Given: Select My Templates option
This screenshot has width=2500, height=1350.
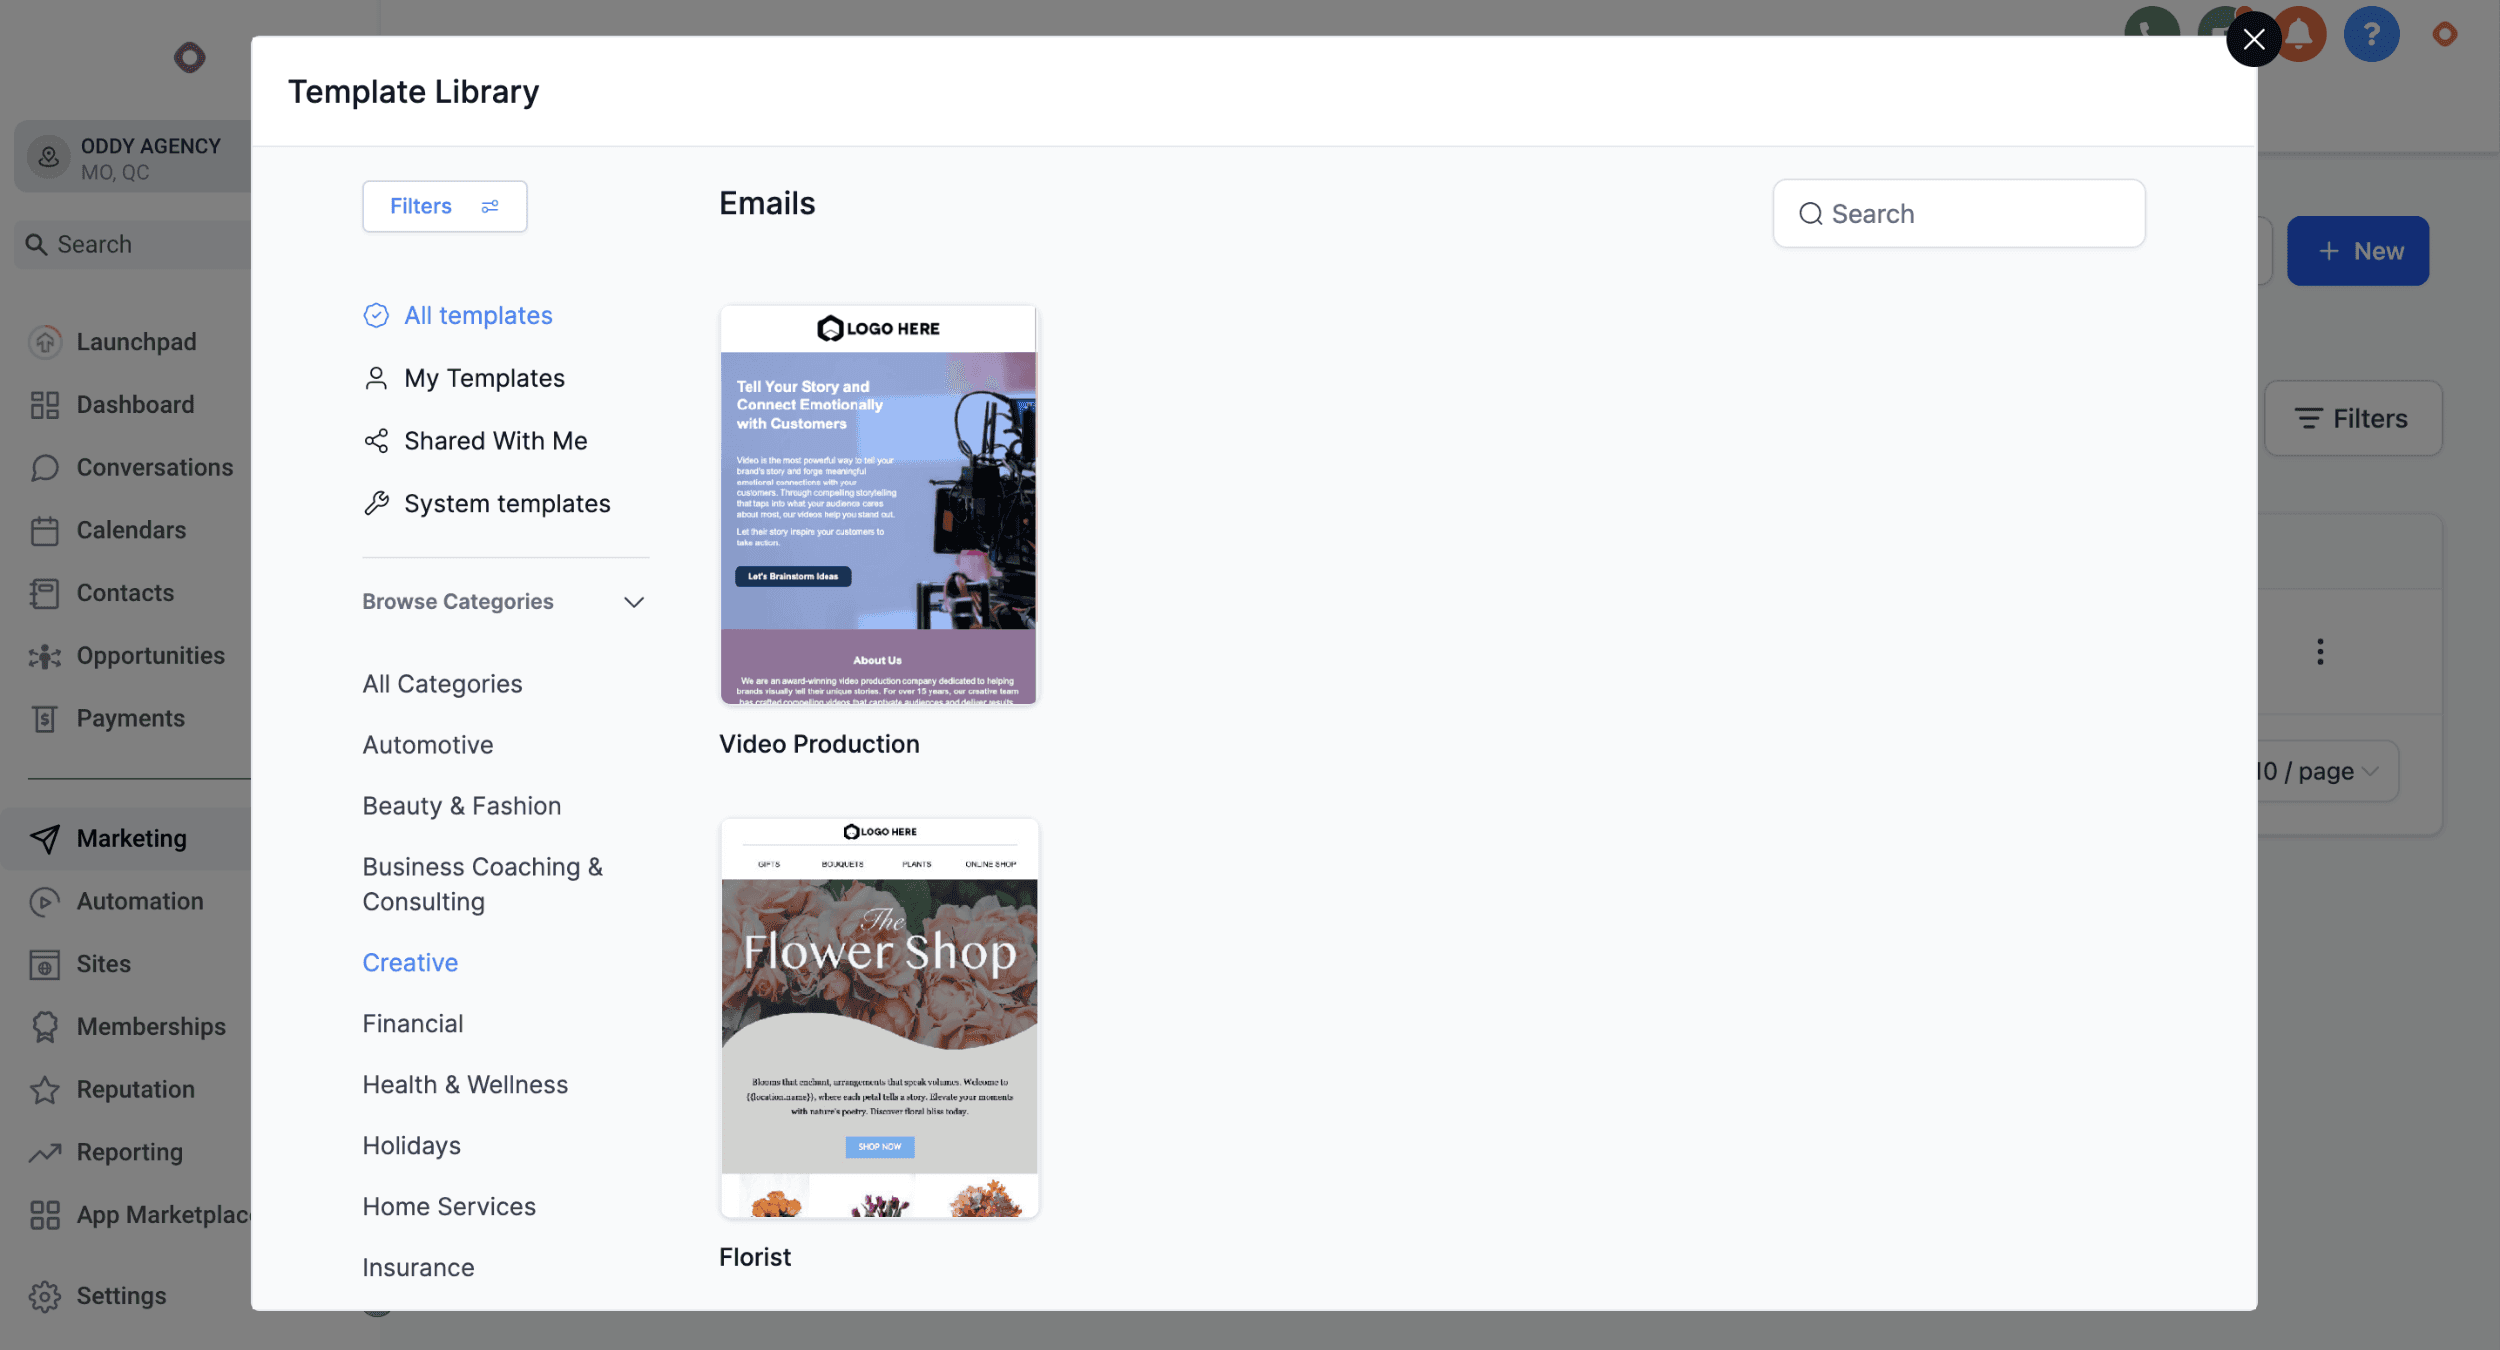Looking at the screenshot, I should click(x=484, y=378).
